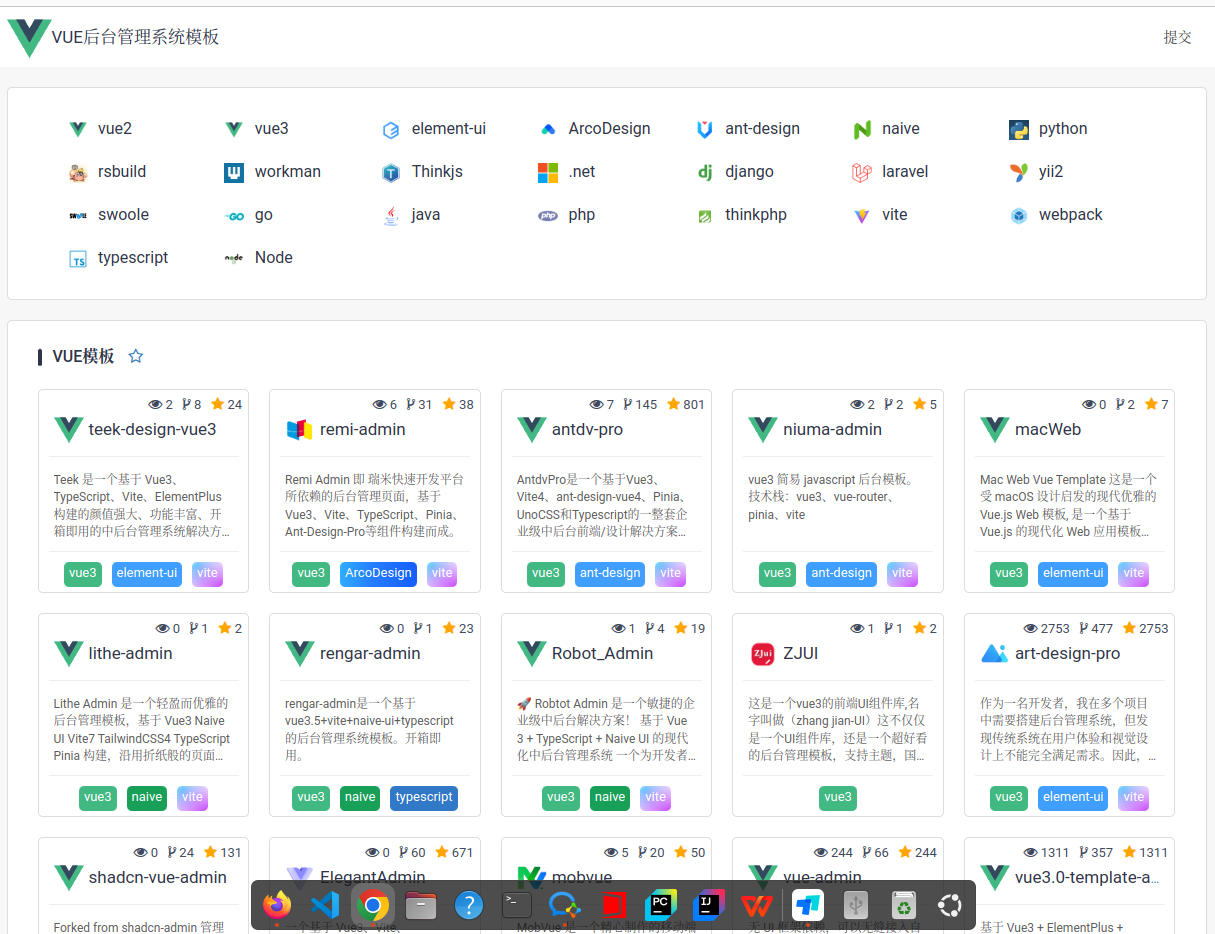Open the php category icon

[x=548, y=215]
